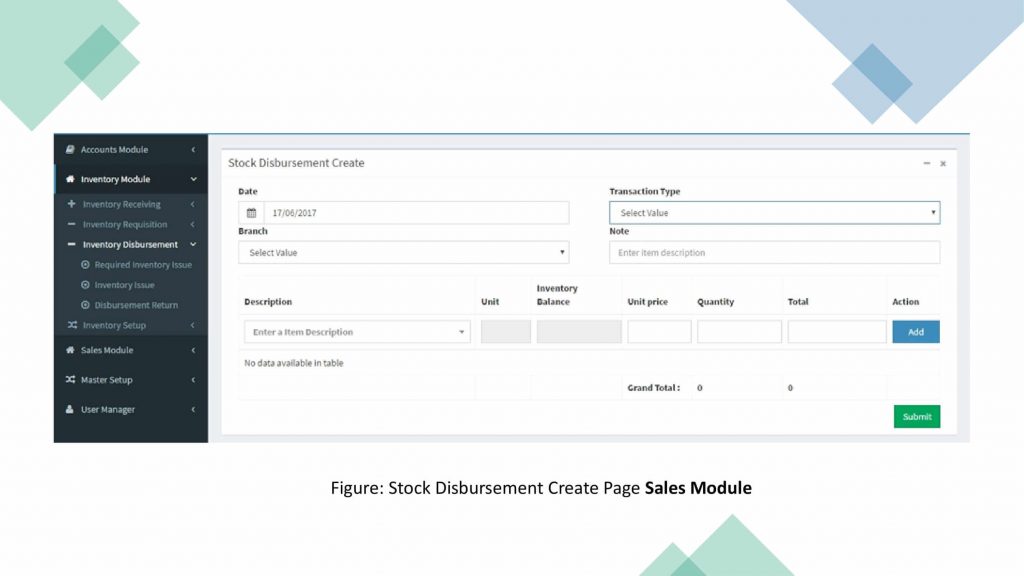The height and width of the screenshot is (576, 1024).
Task: Open the Transaction Type dropdown
Action: (774, 213)
